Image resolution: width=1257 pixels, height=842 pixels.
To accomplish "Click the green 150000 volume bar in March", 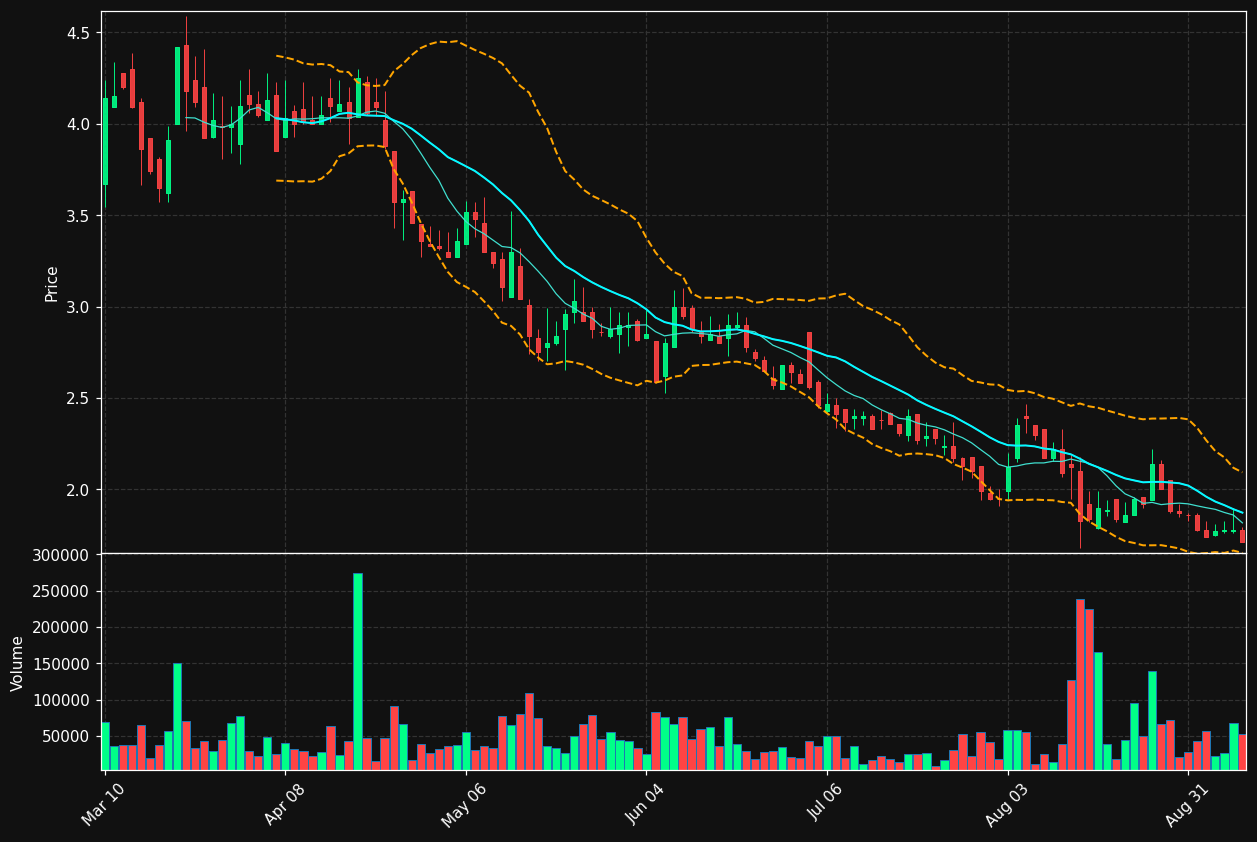I will click(x=177, y=716).
